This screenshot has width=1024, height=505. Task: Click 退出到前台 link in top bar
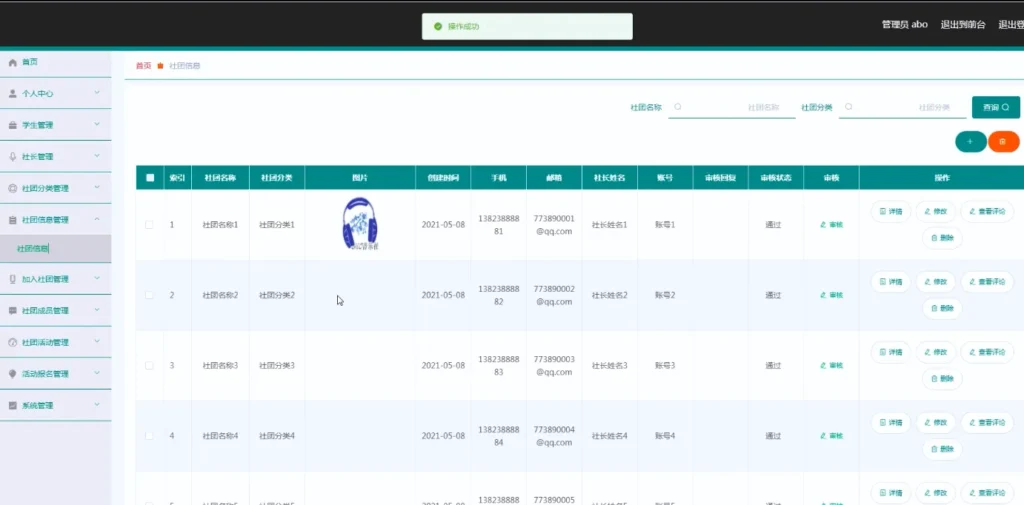pyautogui.click(x=963, y=25)
